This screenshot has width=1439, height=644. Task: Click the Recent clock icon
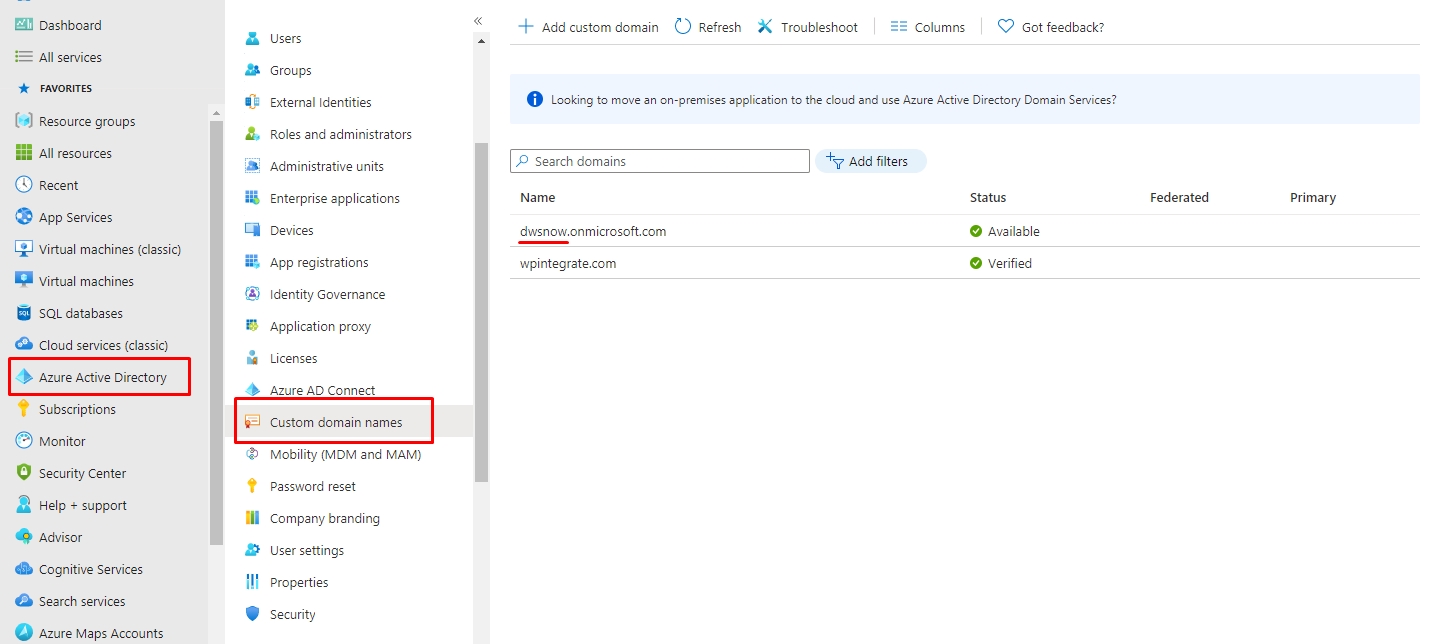click(x=24, y=185)
